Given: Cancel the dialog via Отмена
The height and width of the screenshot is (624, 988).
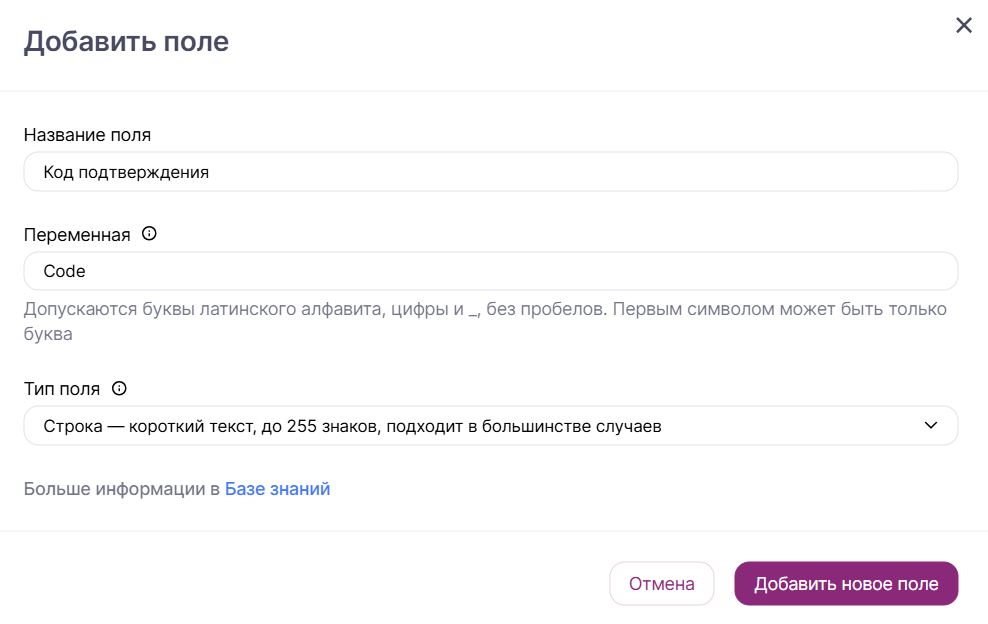Looking at the screenshot, I should pyautogui.click(x=661, y=583).
